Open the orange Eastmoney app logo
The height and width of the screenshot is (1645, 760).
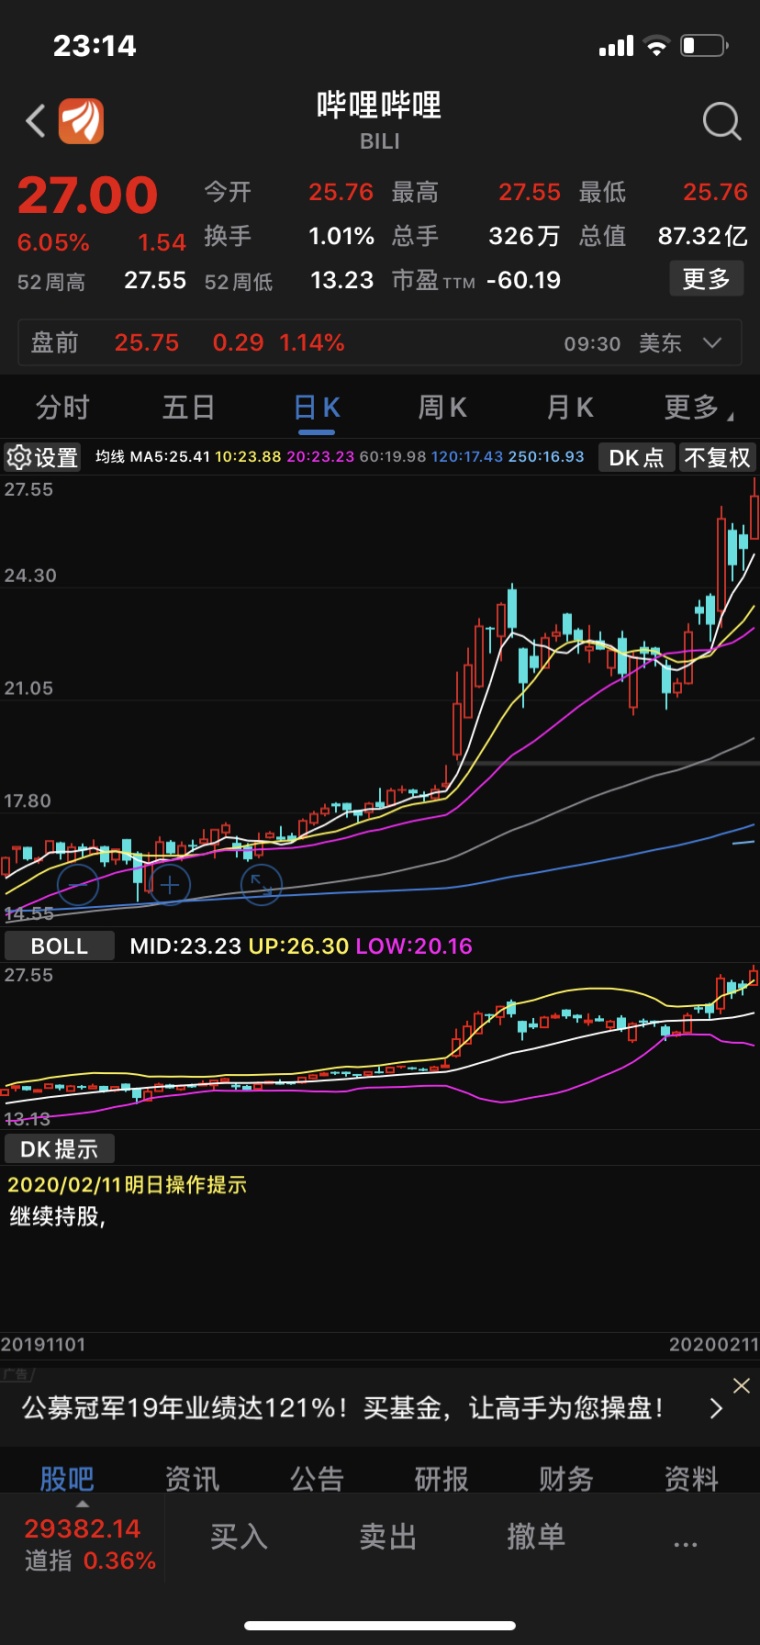[81, 122]
